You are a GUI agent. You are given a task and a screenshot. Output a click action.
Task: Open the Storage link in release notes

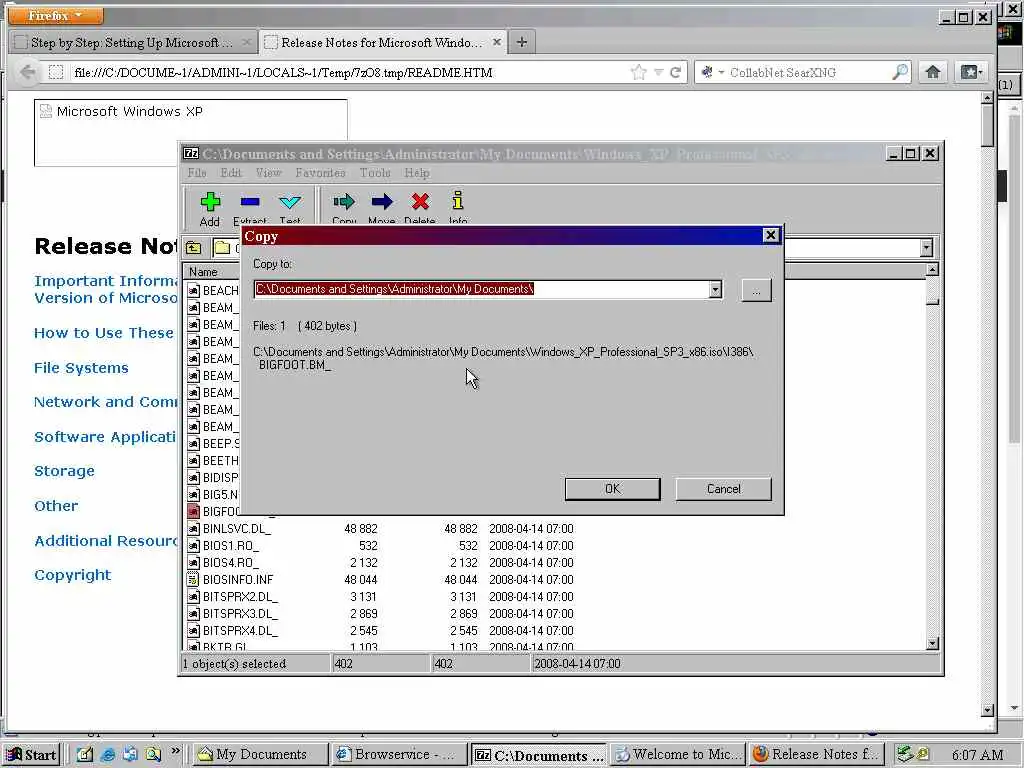(x=64, y=471)
